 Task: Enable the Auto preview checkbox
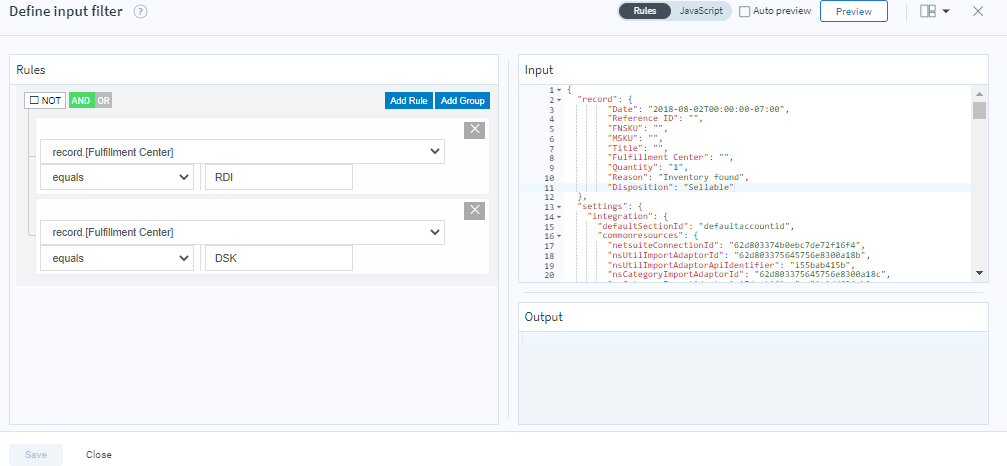click(x=744, y=12)
